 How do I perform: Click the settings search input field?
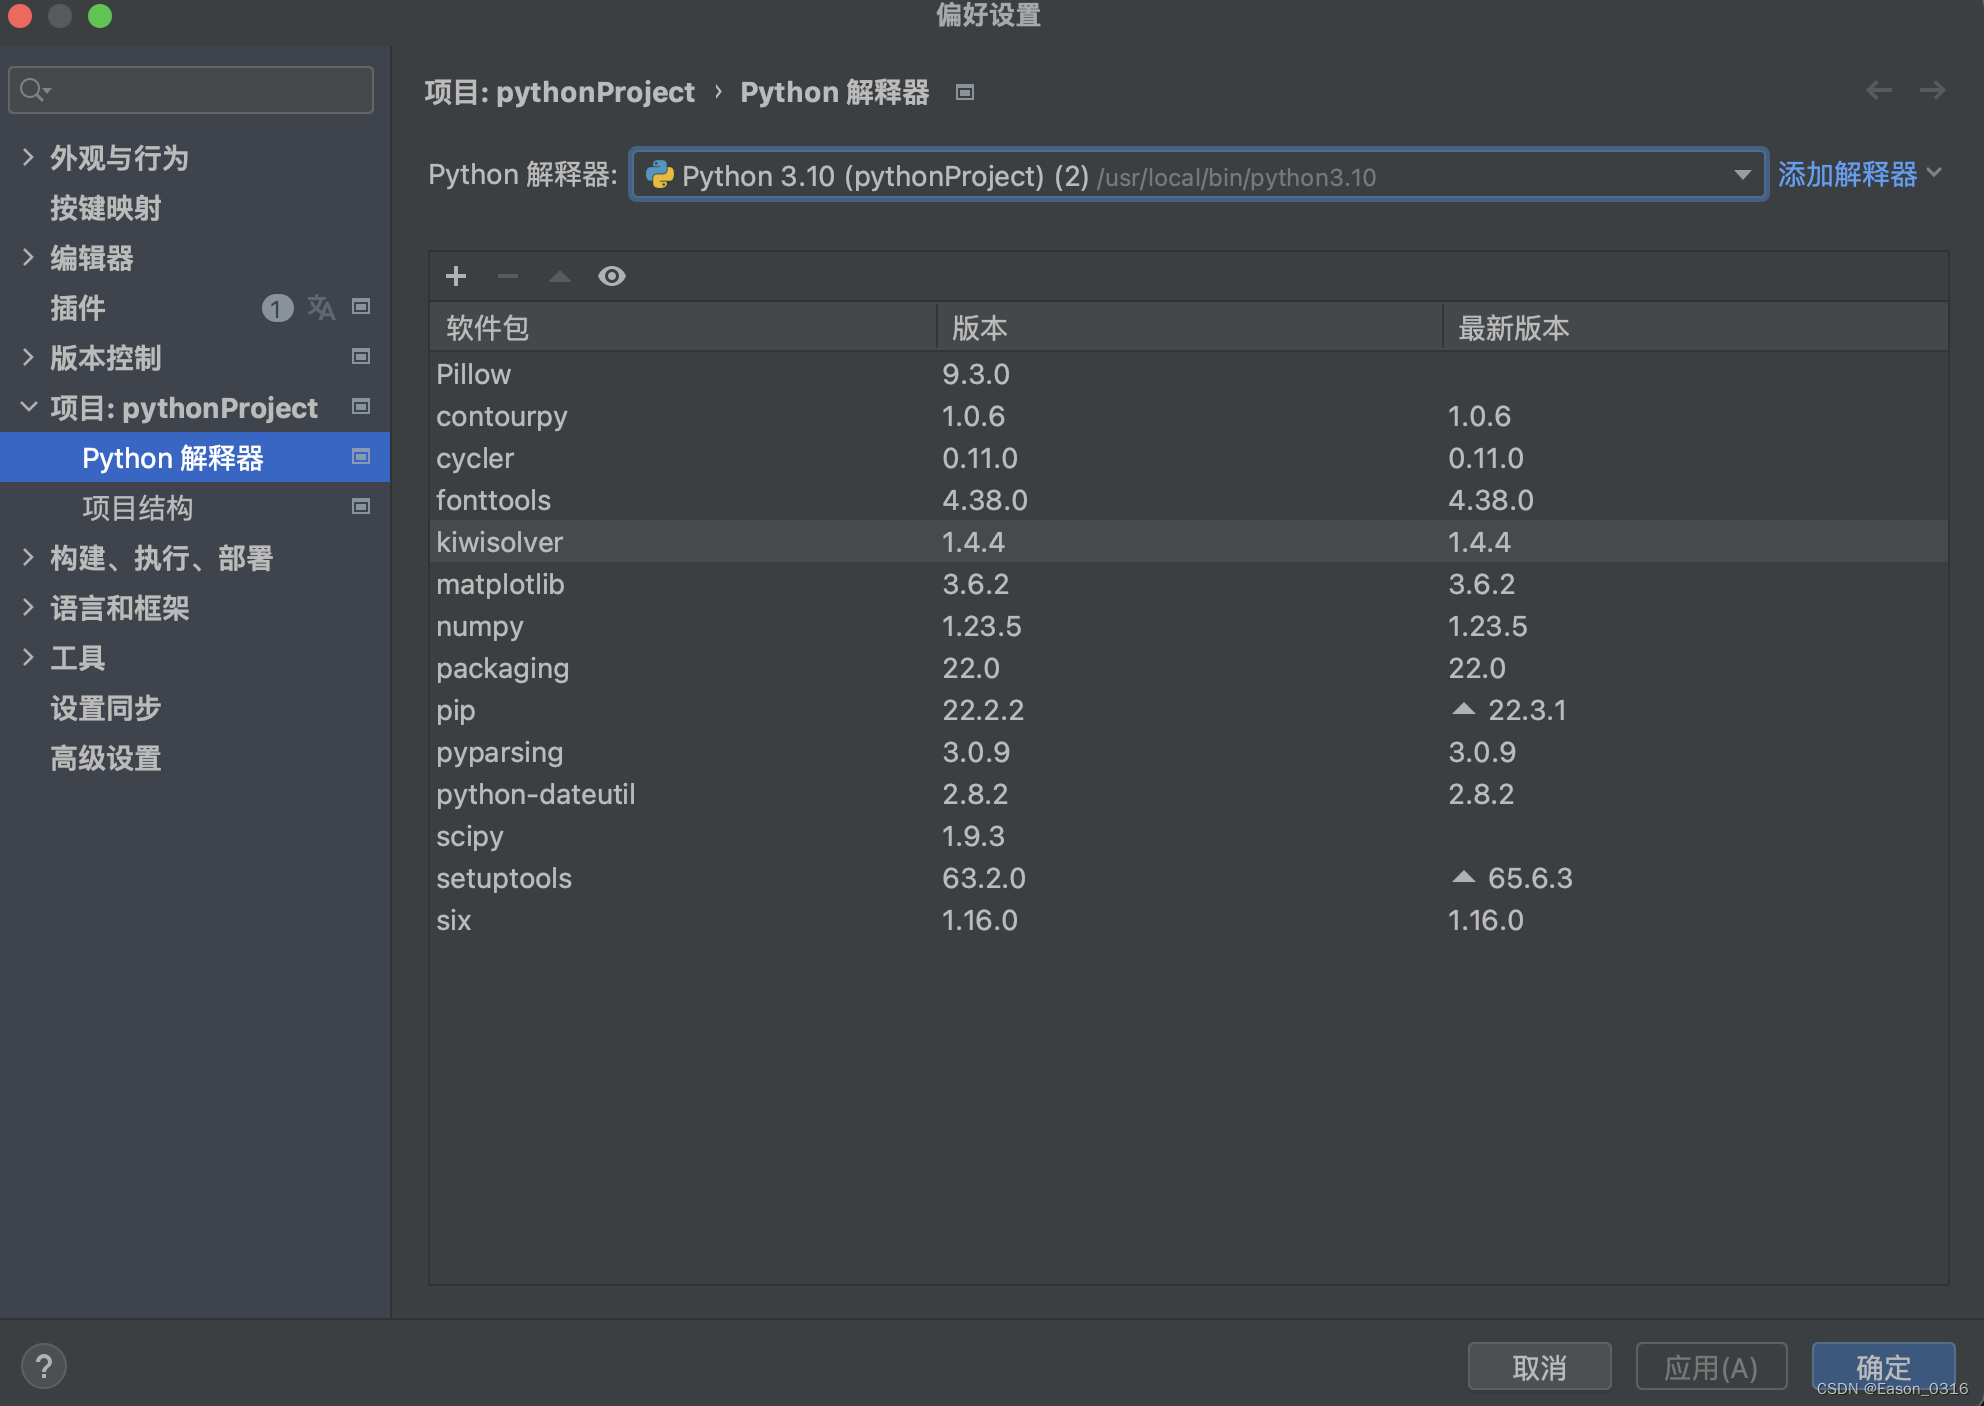coord(191,90)
